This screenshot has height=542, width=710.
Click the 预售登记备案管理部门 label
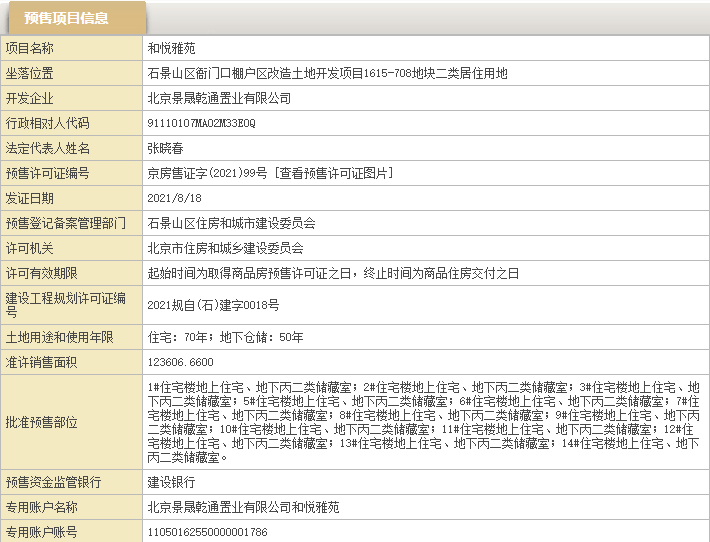point(66,223)
